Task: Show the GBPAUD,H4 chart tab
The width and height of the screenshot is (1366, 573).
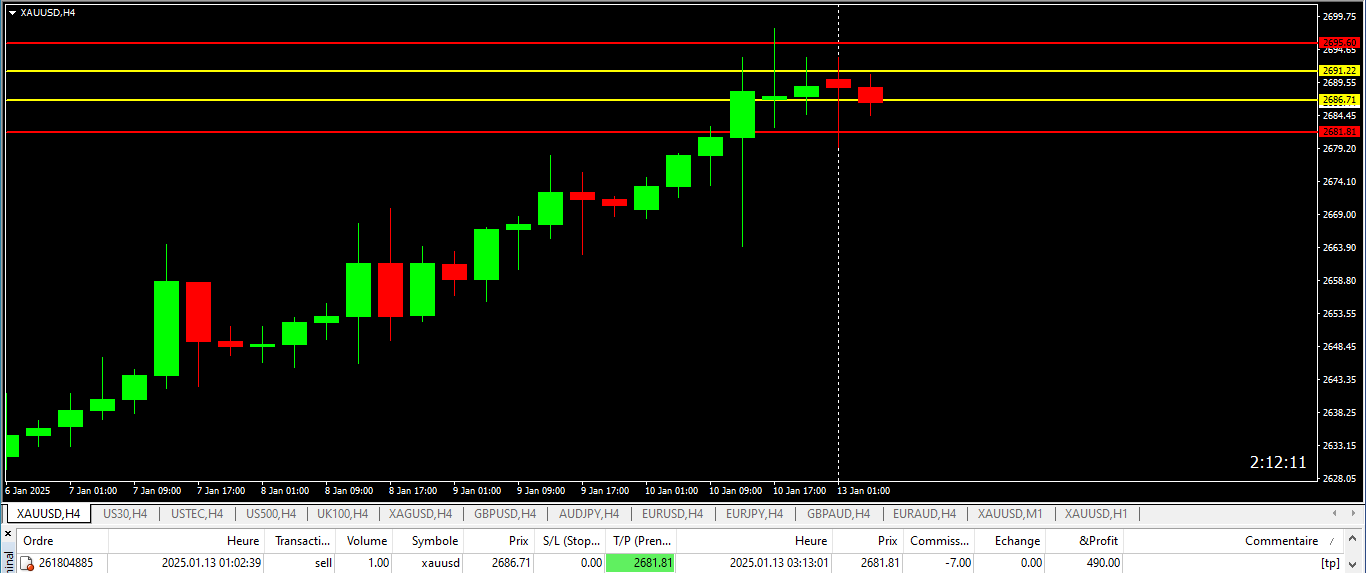Action: 838,514
